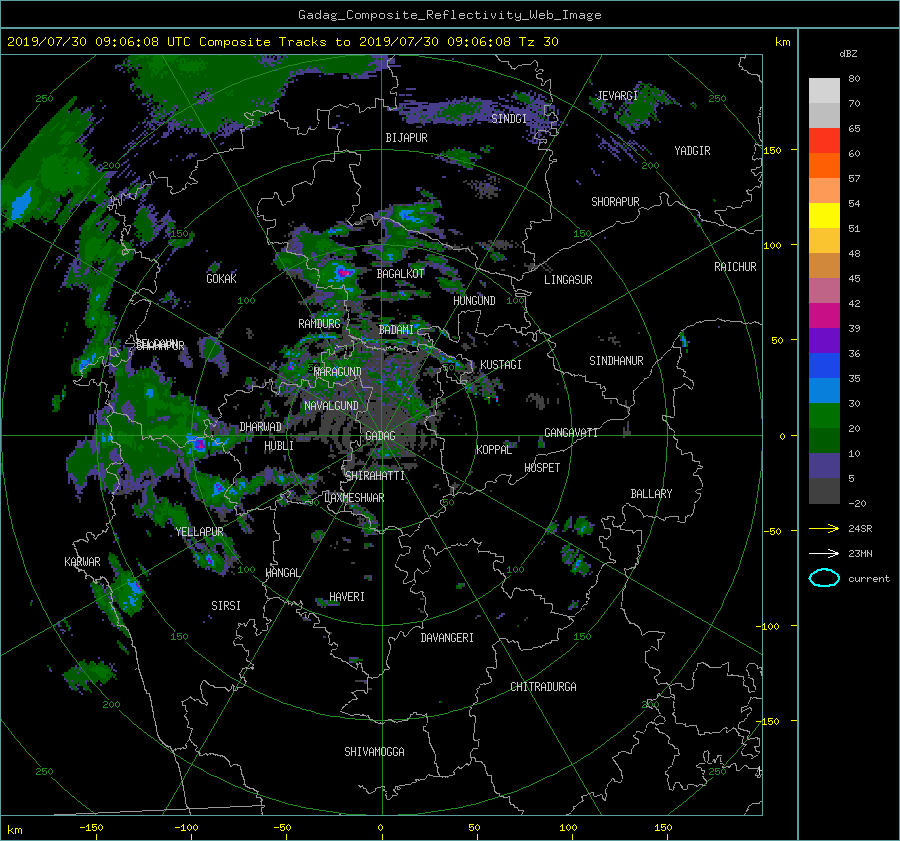Image resolution: width=900 pixels, height=841 pixels.
Task: Select the light blue 30-35 dBZ legend swatch
Action: click(824, 391)
